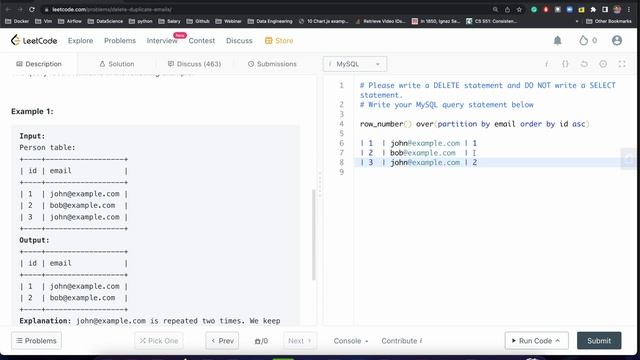Click the editor info icon
The height and width of the screenshot is (360, 640).
pos(547,64)
